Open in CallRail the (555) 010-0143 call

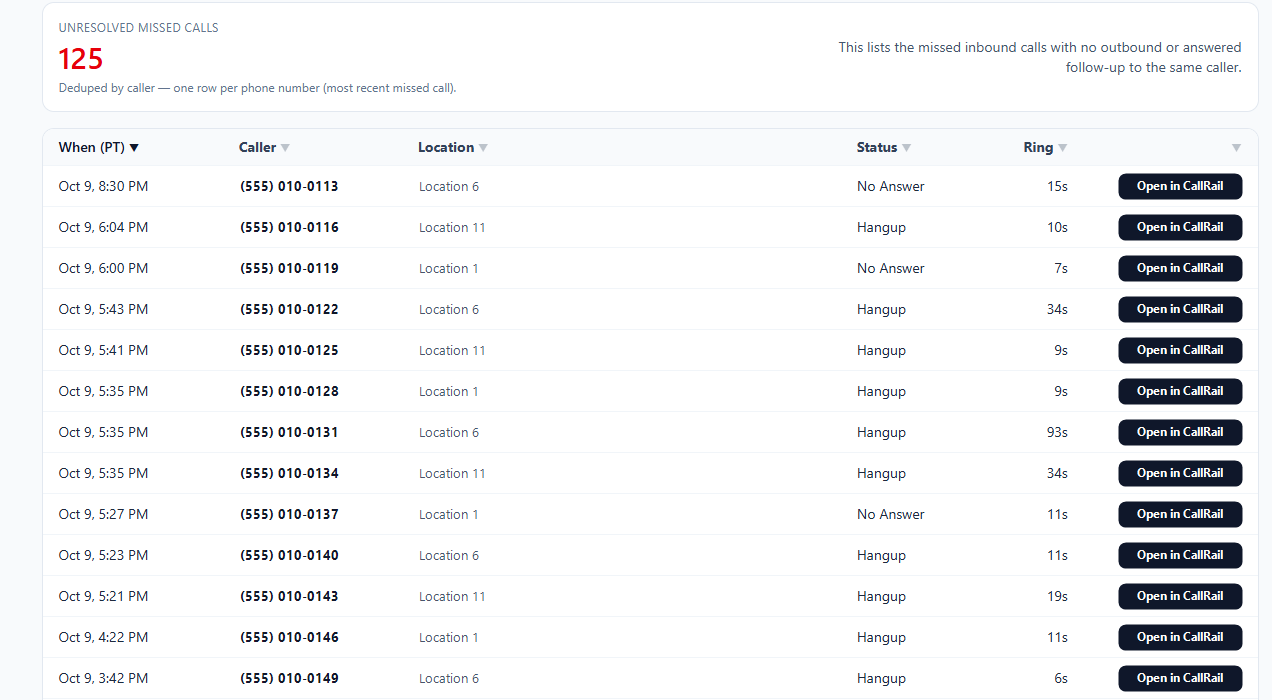[1180, 597]
